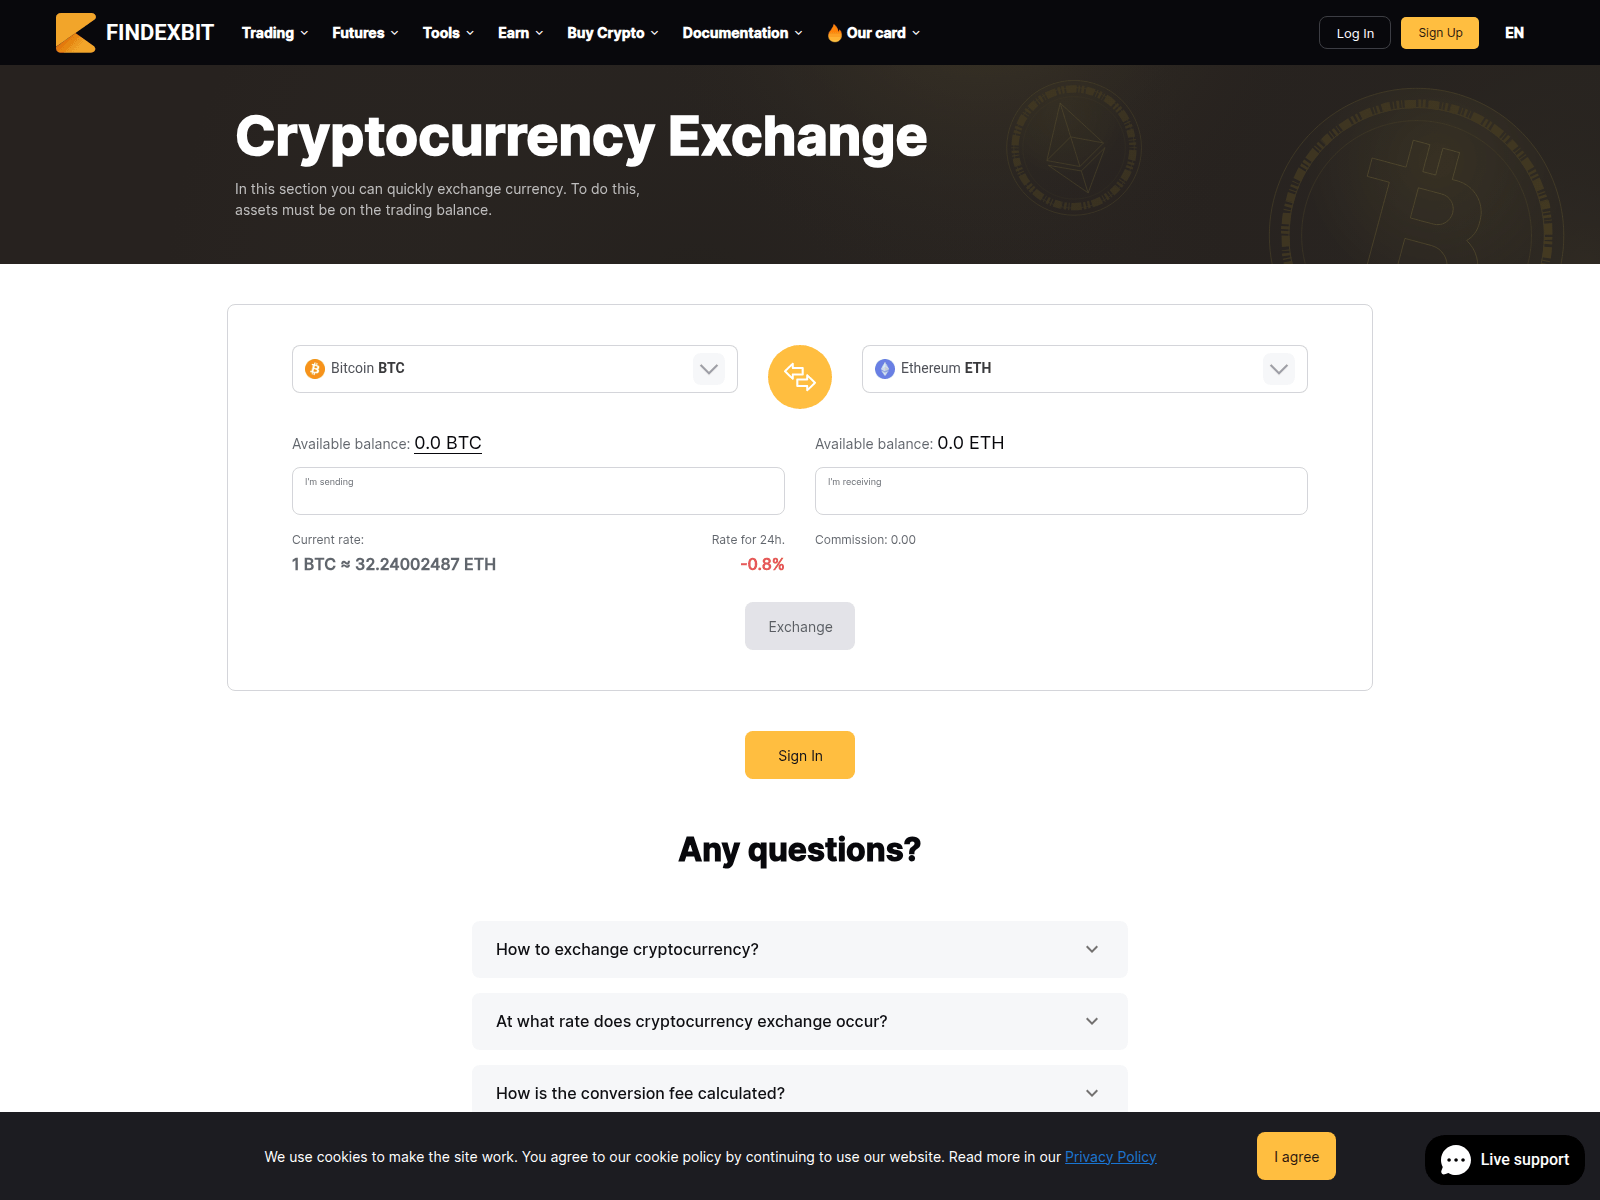Click the Findexbit logo icon
The image size is (1600, 1200).
click(76, 33)
